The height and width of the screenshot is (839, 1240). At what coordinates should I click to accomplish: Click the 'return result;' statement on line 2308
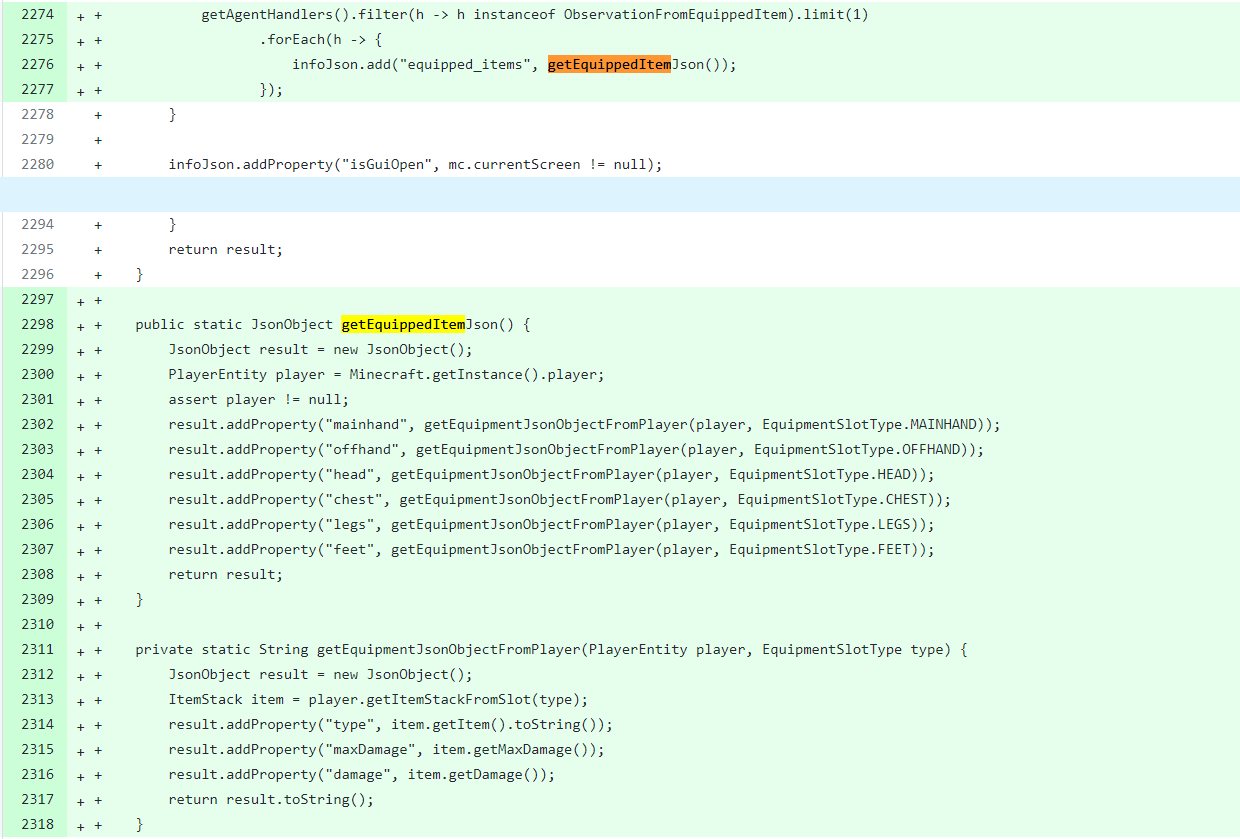click(226, 575)
